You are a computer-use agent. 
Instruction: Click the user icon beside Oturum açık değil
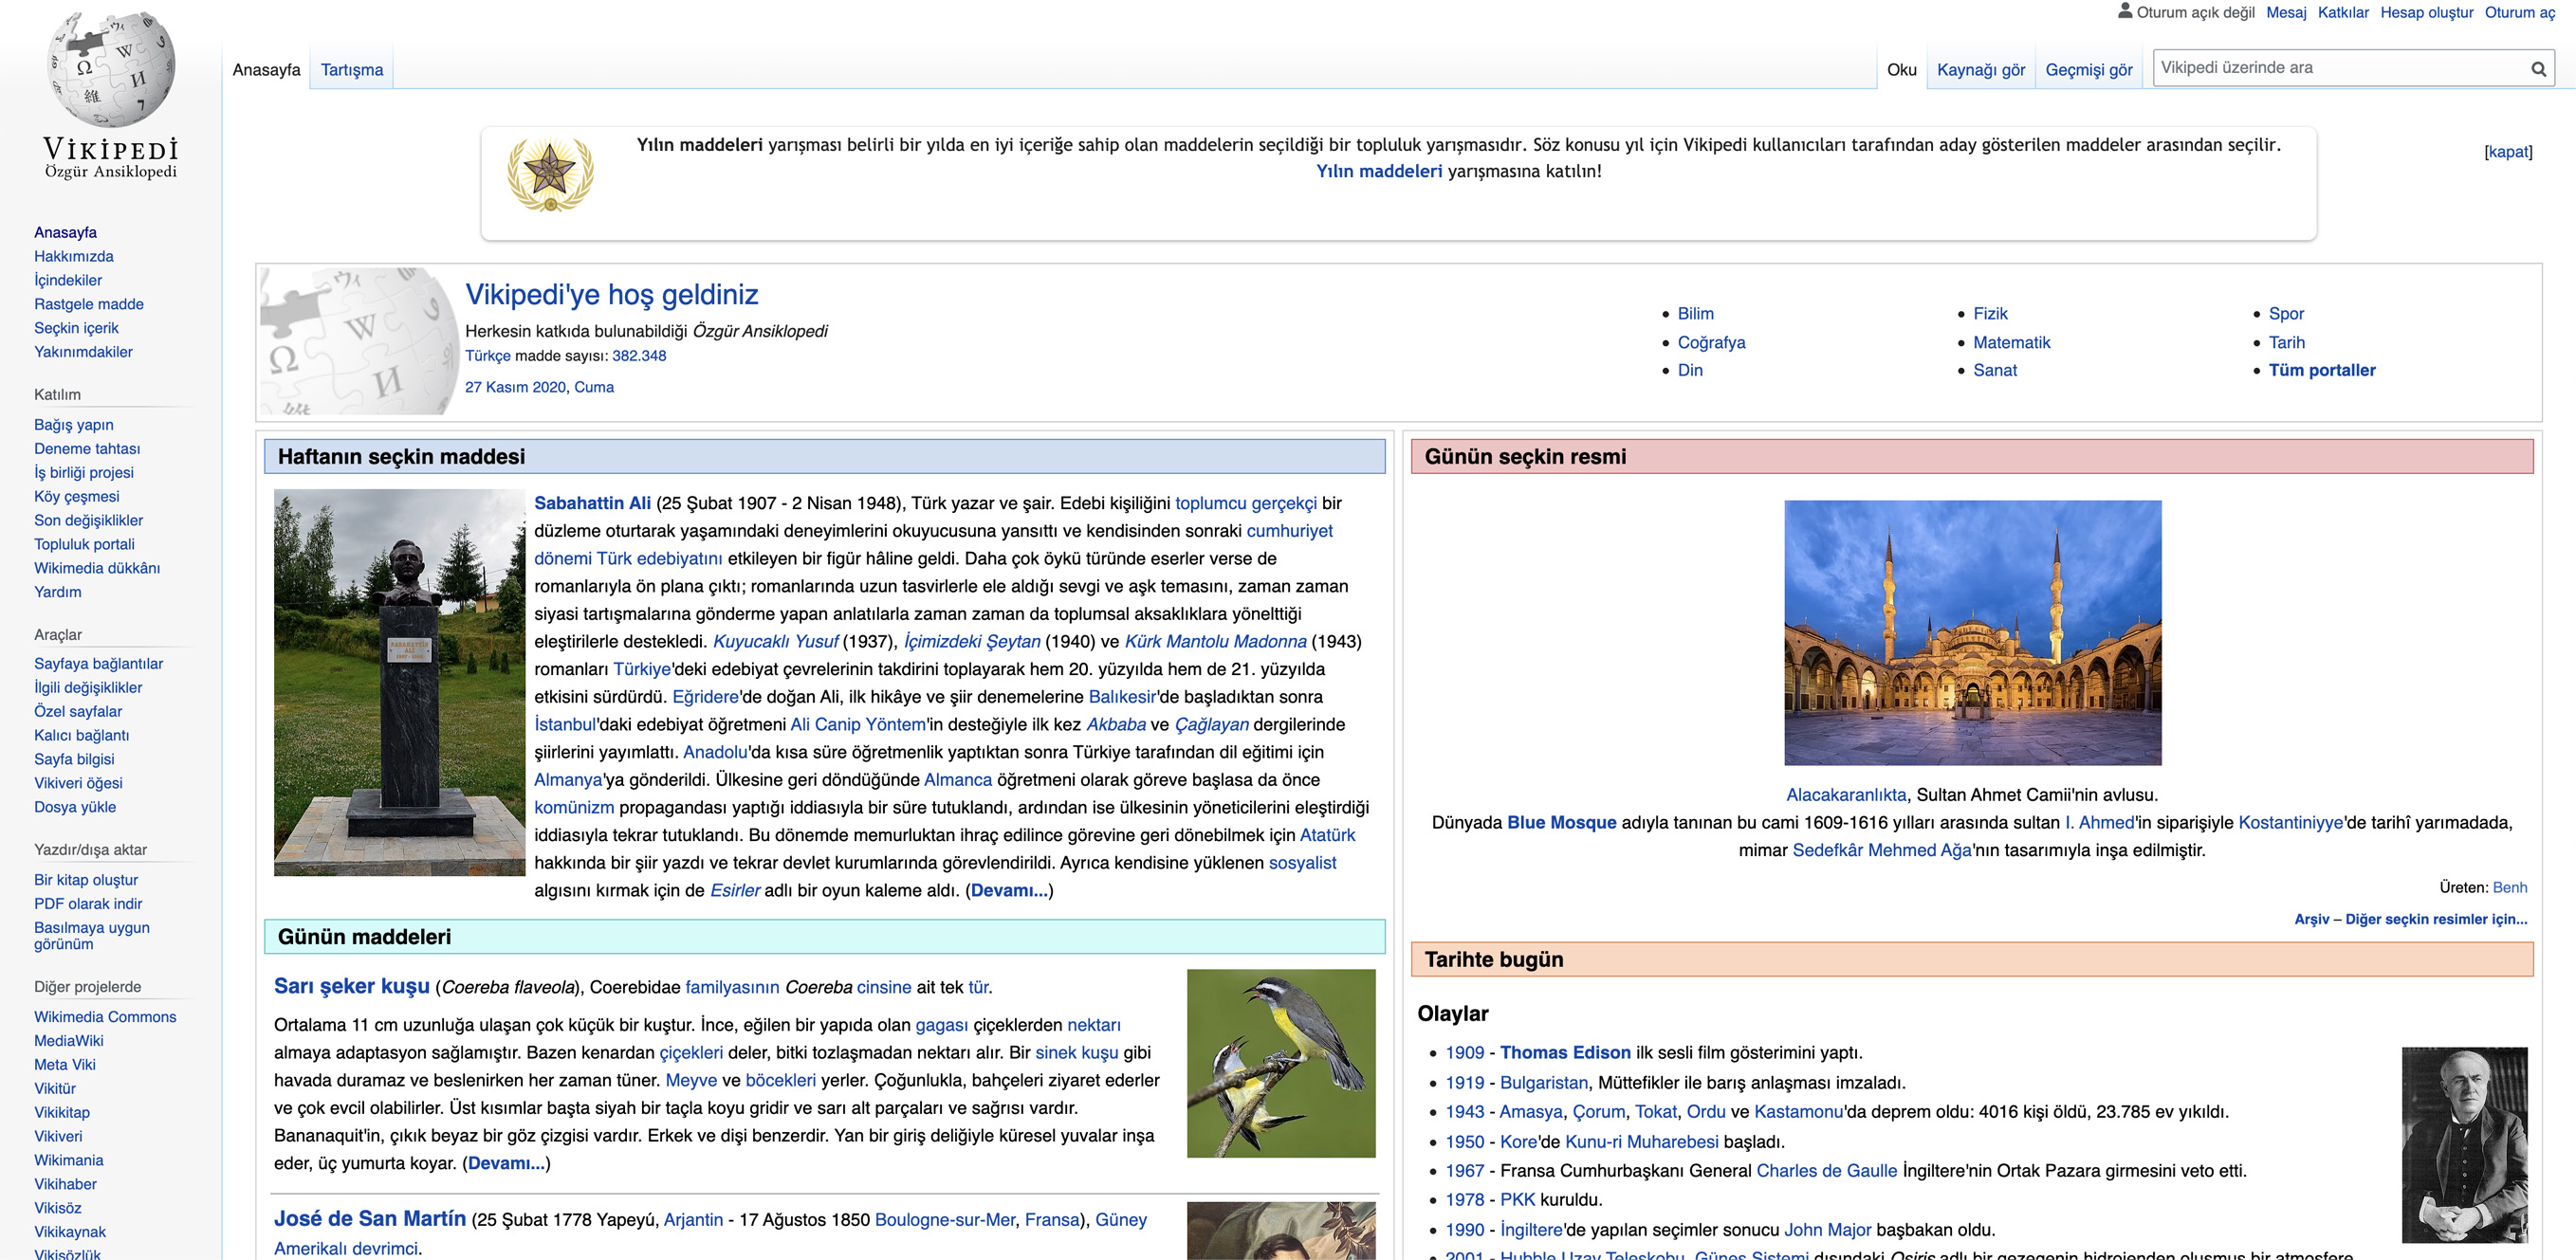(2125, 11)
